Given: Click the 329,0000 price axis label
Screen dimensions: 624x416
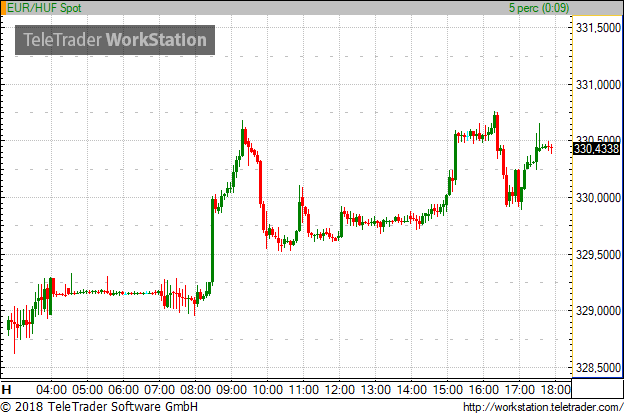Looking at the screenshot, I should (x=598, y=311).
